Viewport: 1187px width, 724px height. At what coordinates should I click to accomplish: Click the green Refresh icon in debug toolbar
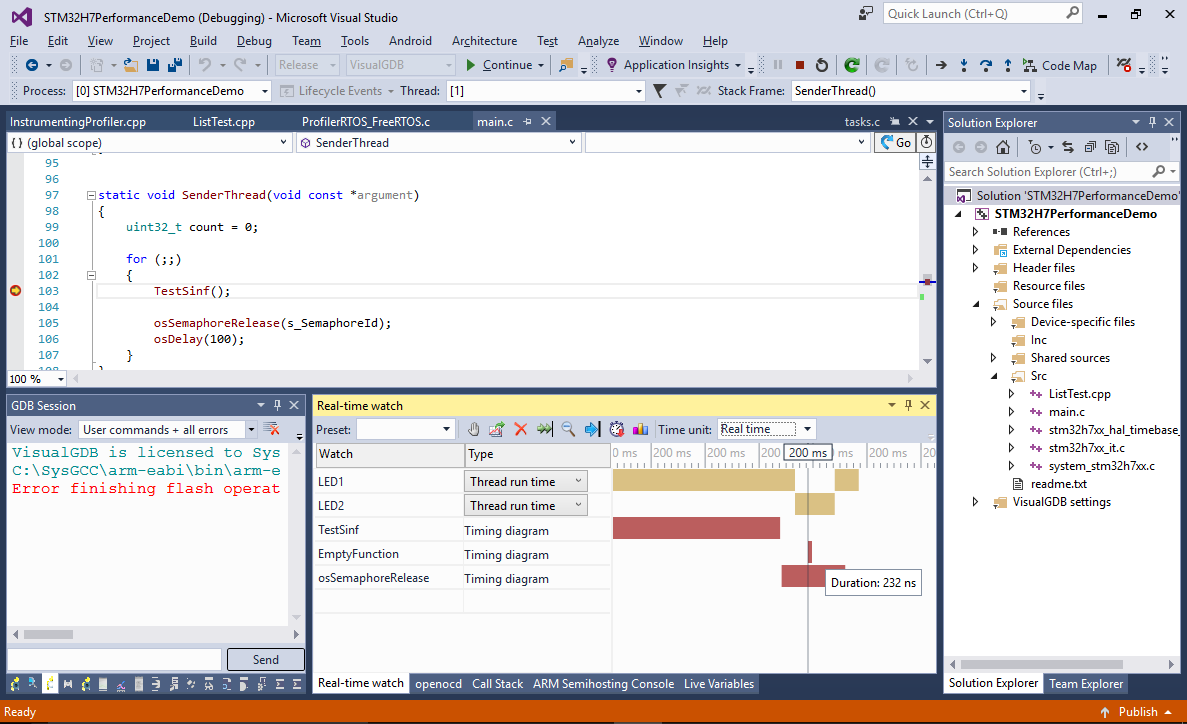(x=852, y=65)
